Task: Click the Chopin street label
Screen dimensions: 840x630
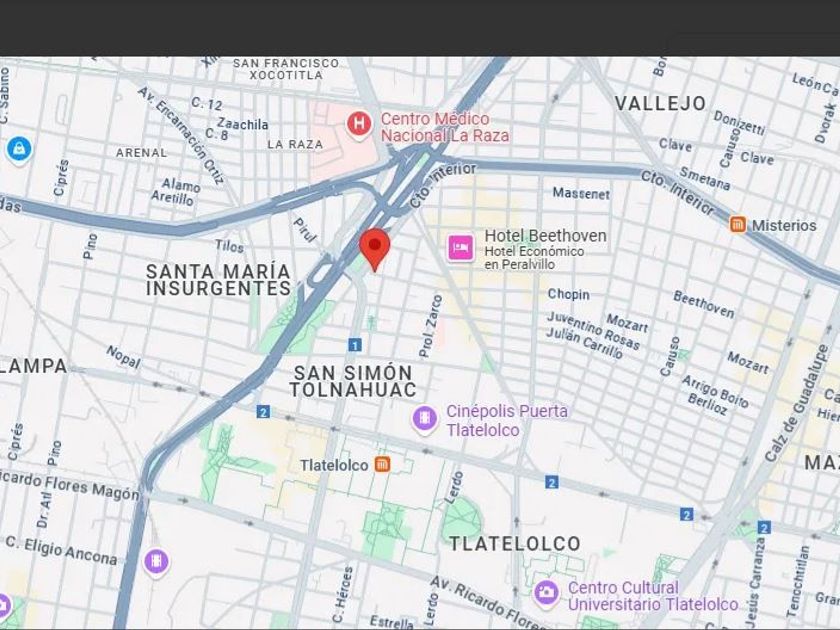Action: (x=568, y=294)
